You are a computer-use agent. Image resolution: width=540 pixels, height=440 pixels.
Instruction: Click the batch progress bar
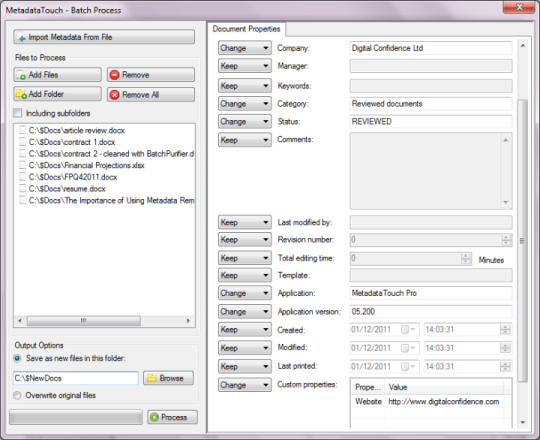tap(76, 417)
